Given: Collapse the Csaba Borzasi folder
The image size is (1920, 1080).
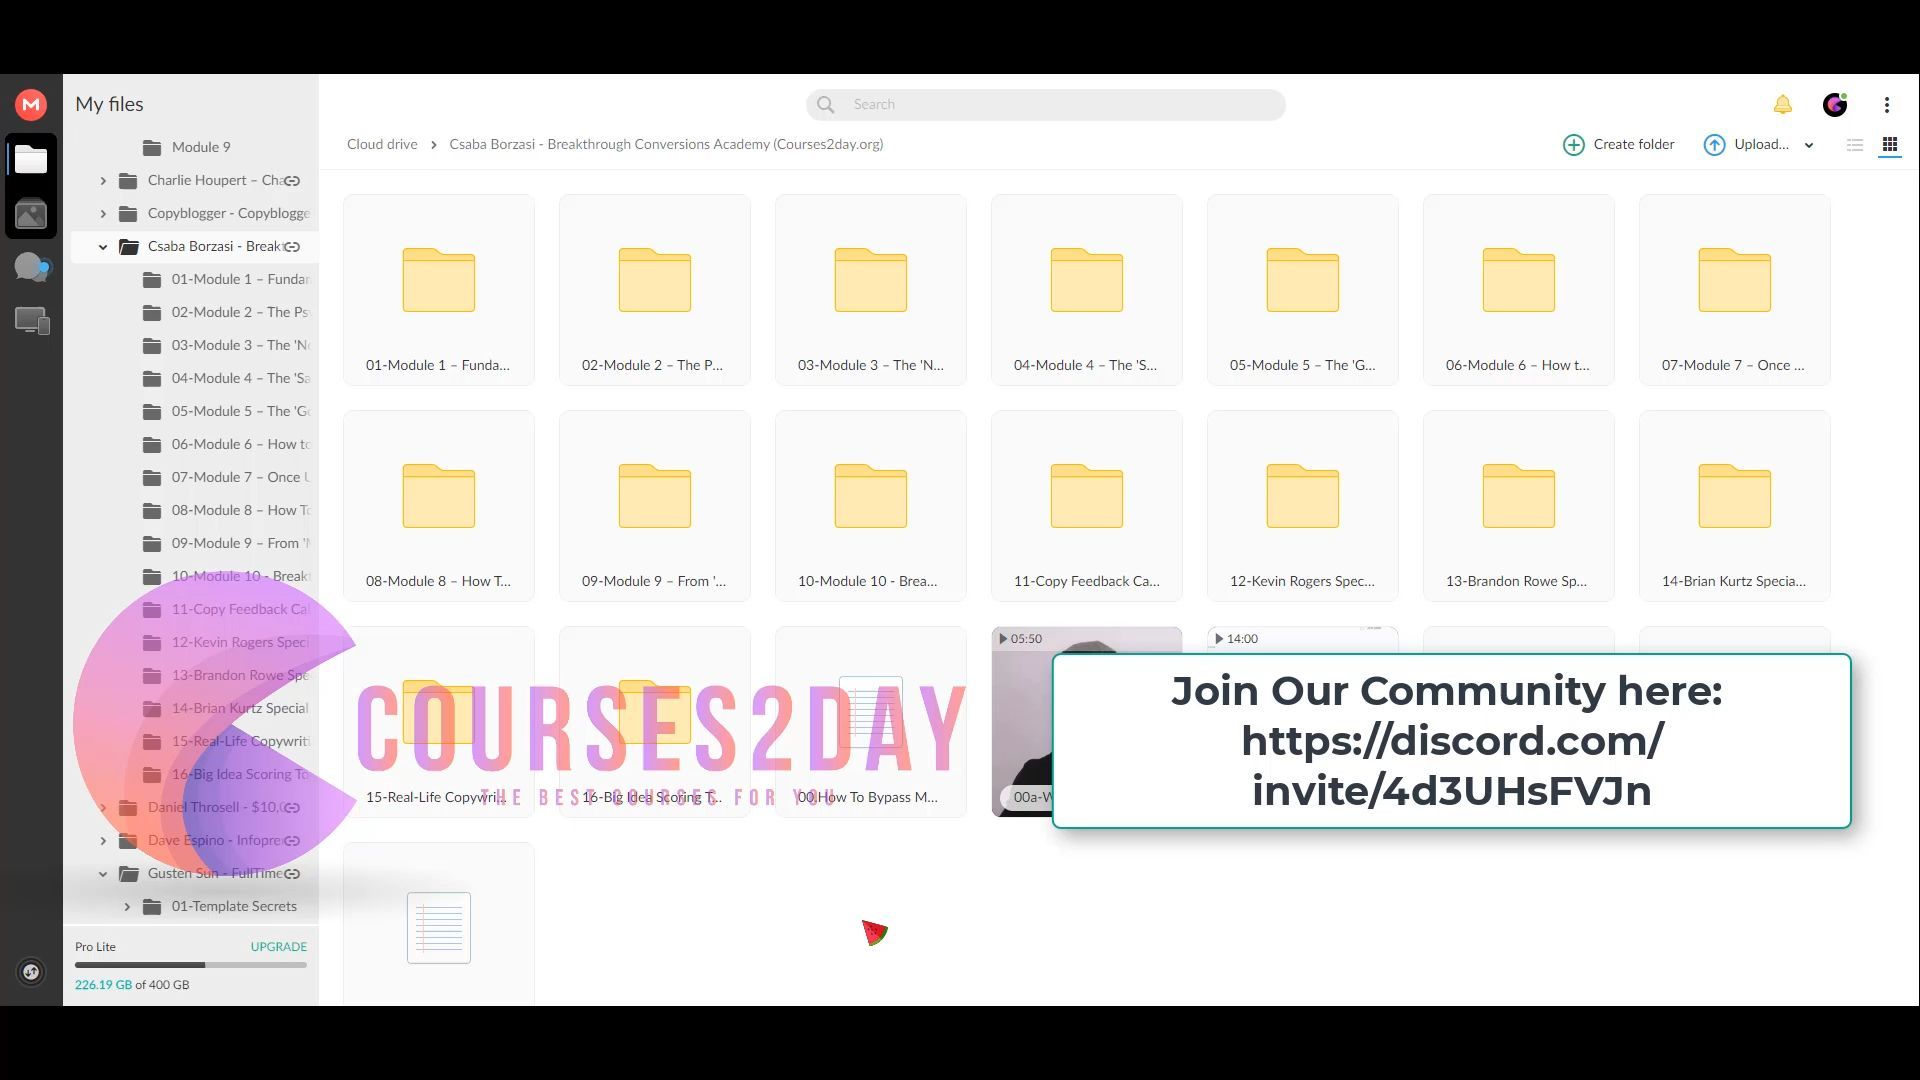Looking at the screenshot, I should [103, 247].
